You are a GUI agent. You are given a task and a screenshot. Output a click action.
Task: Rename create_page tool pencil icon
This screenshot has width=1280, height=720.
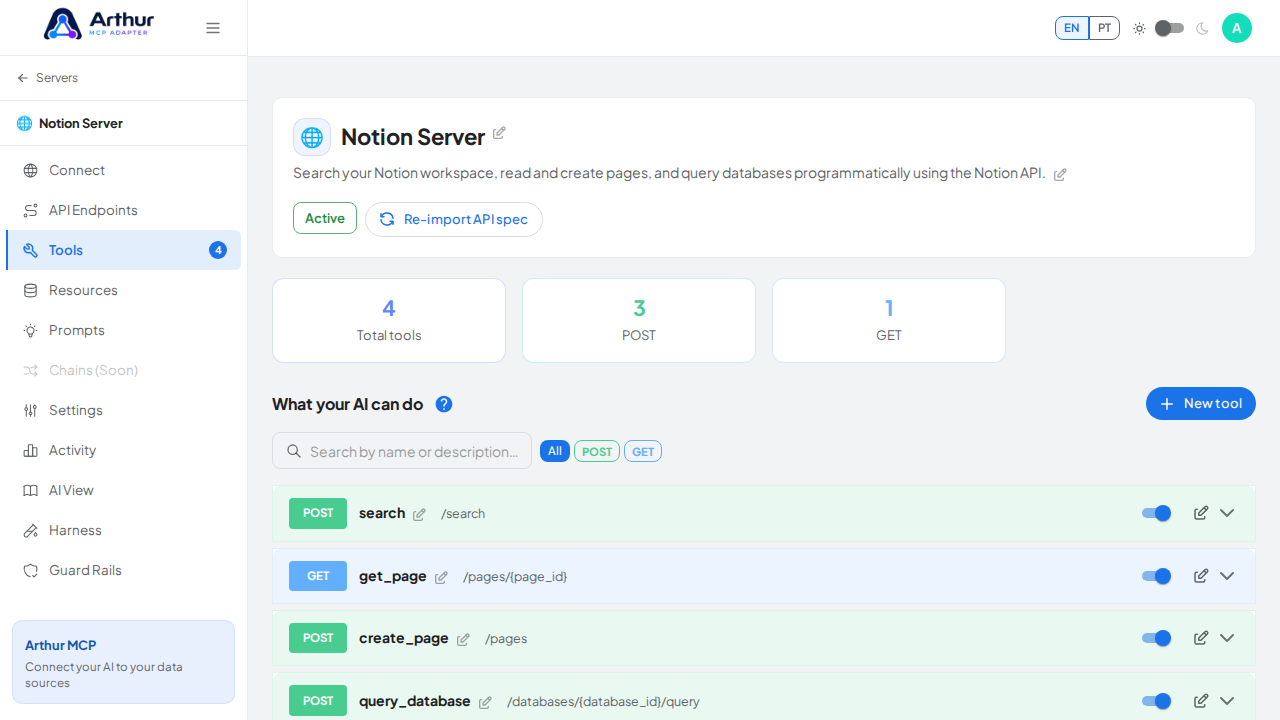463,639
